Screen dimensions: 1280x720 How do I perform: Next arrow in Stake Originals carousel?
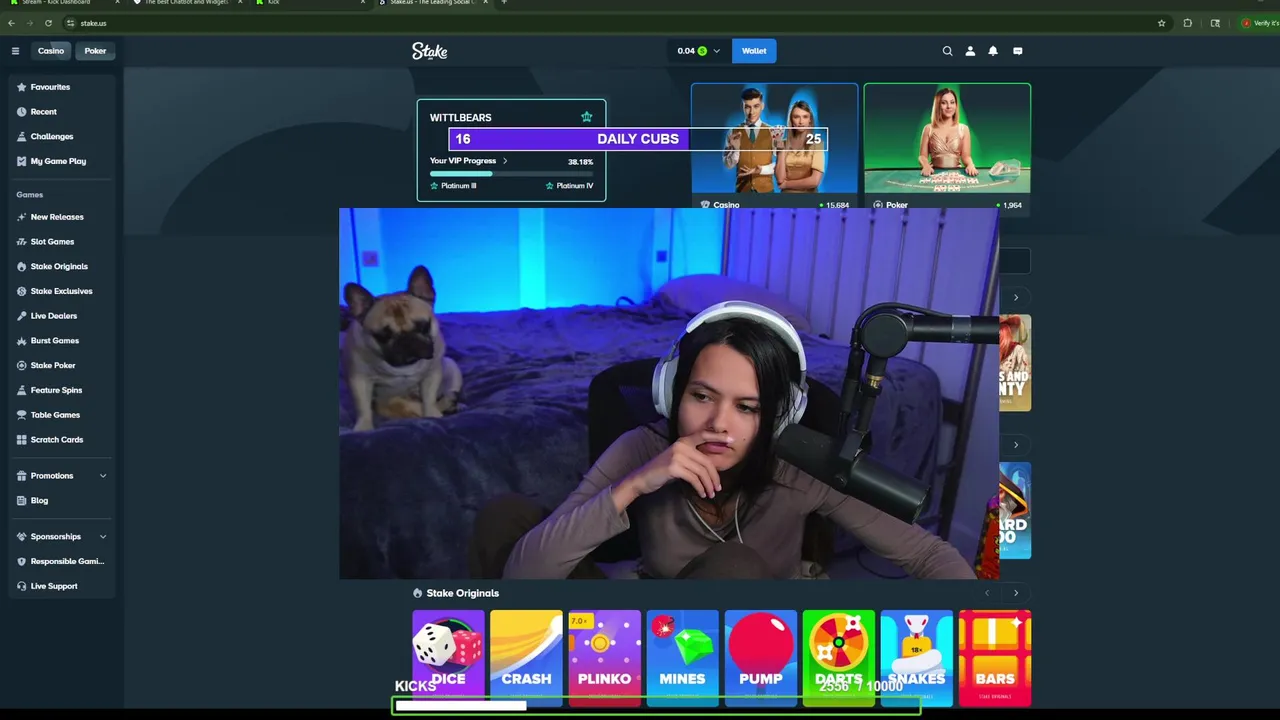pyautogui.click(x=1016, y=593)
